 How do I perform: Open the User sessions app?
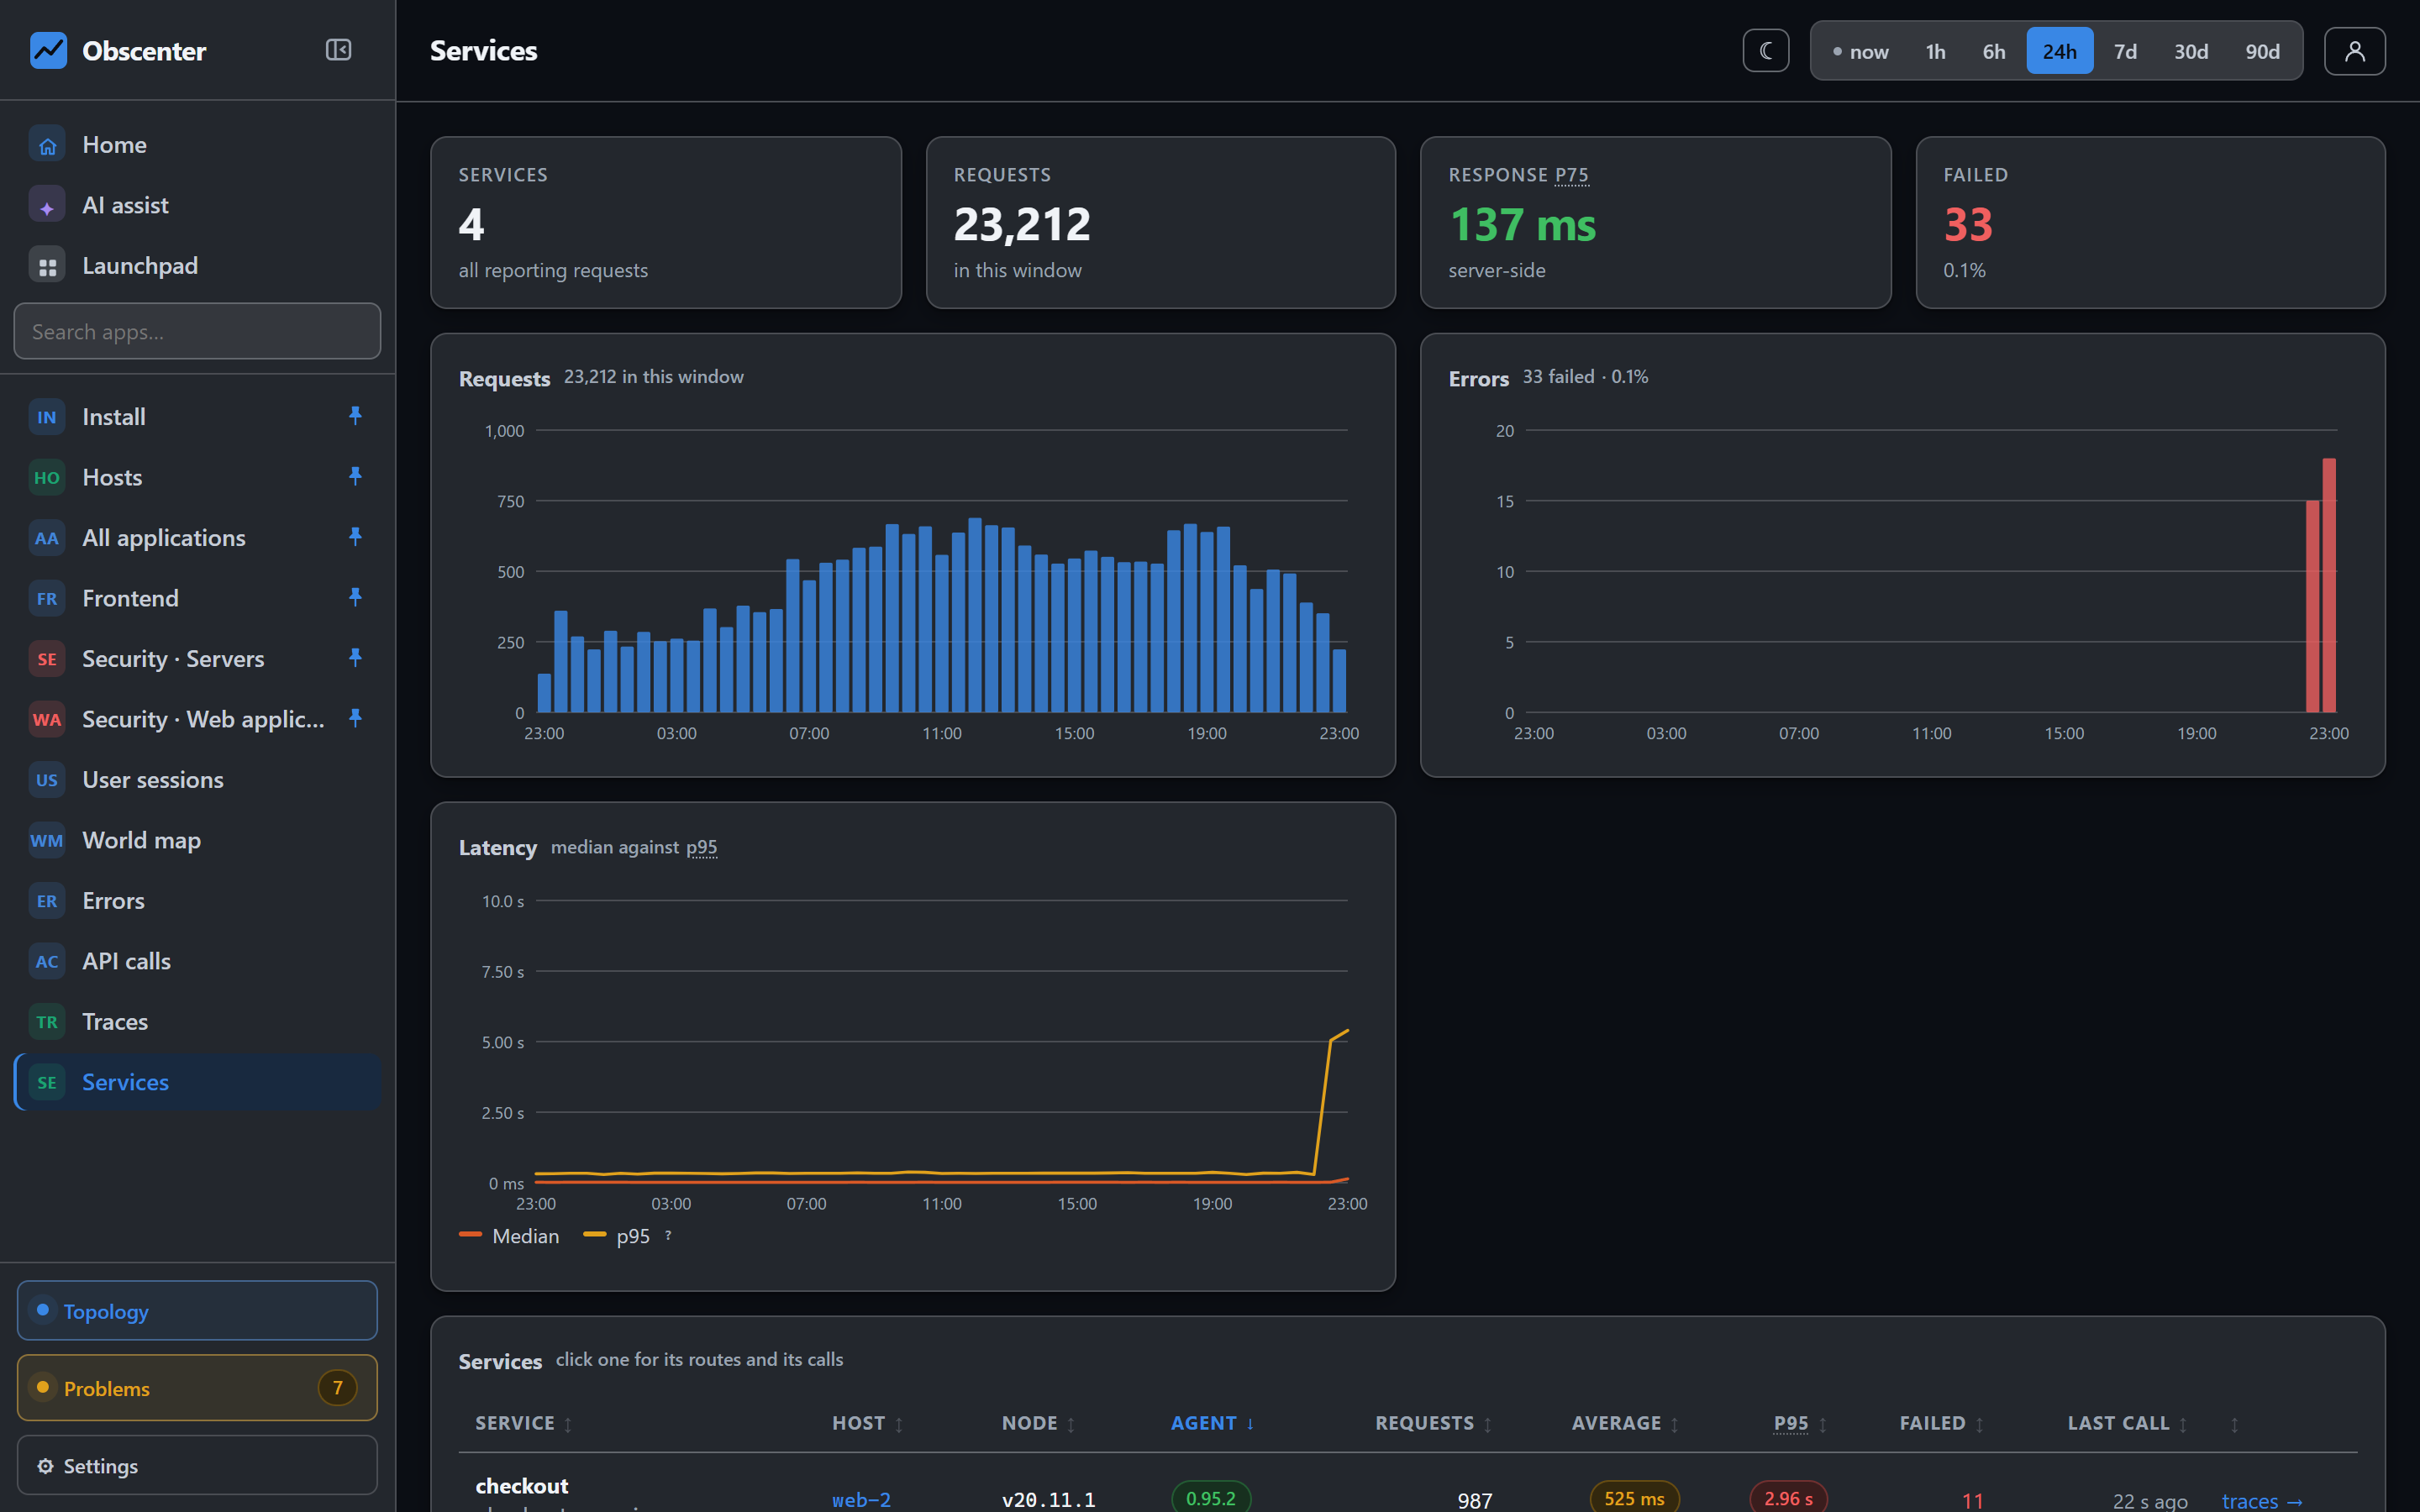[198, 780]
